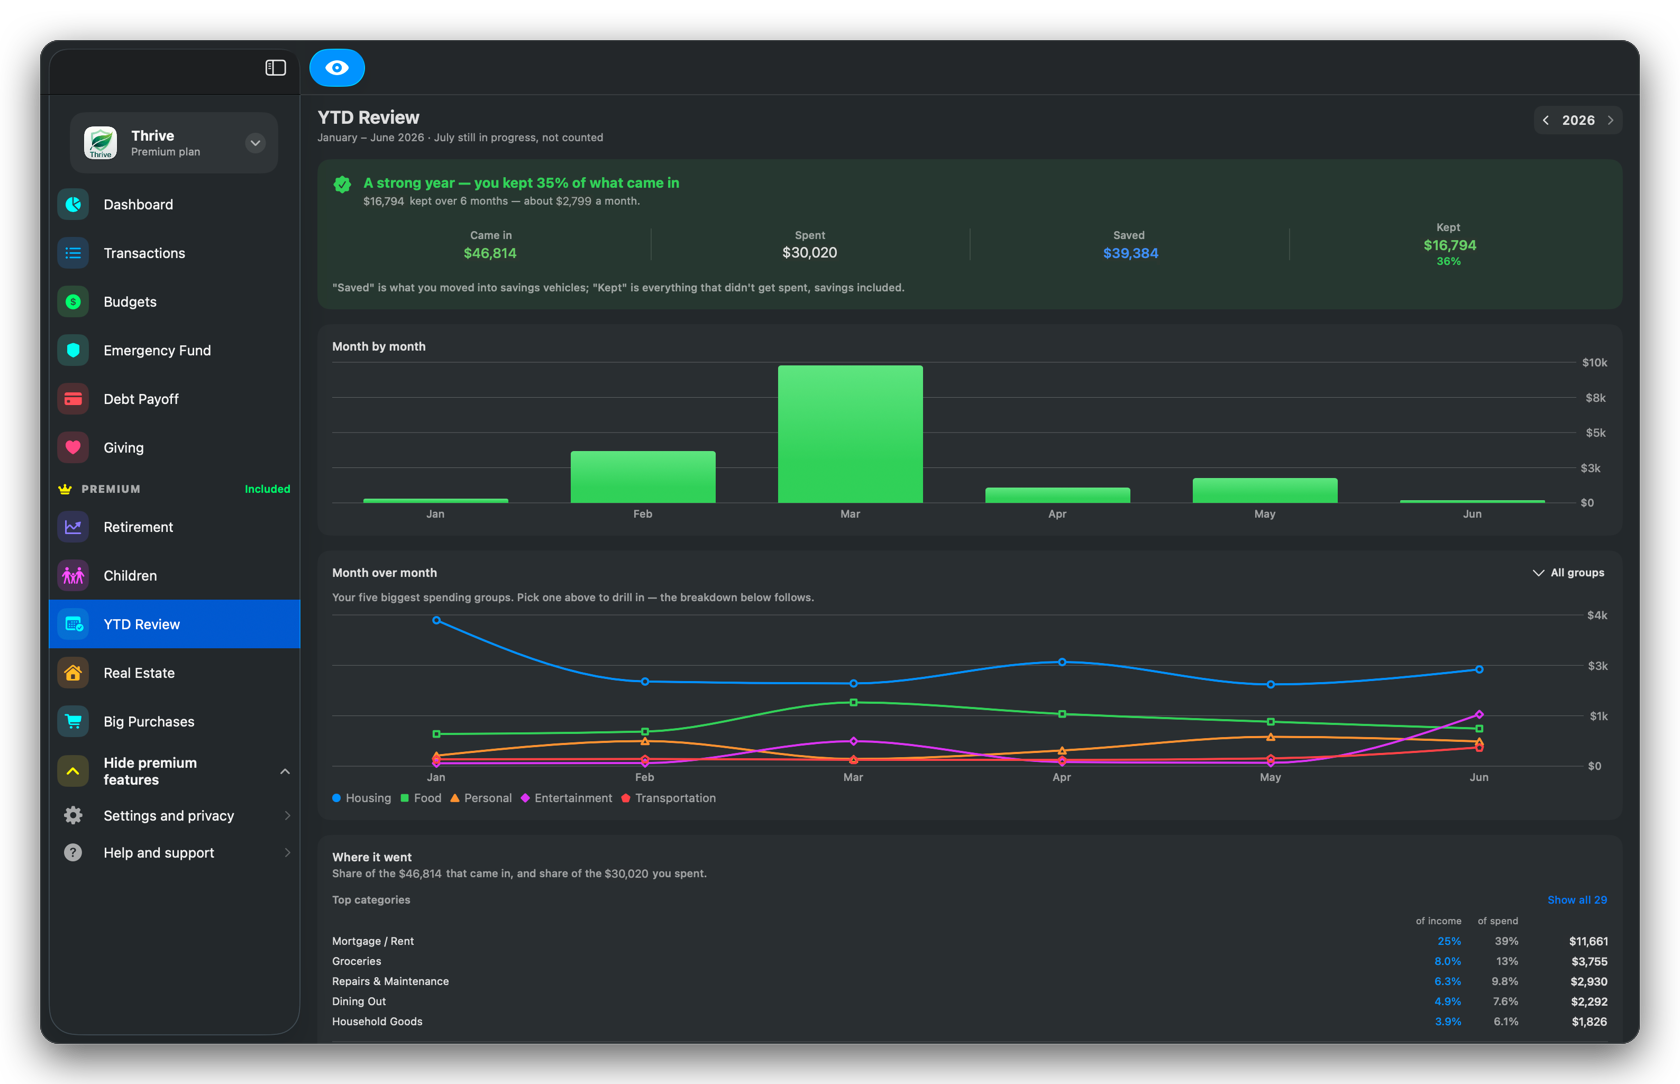
Task: Click the $11,661 amount for Mortgage / Rent
Action: pyautogui.click(x=1588, y=941)
